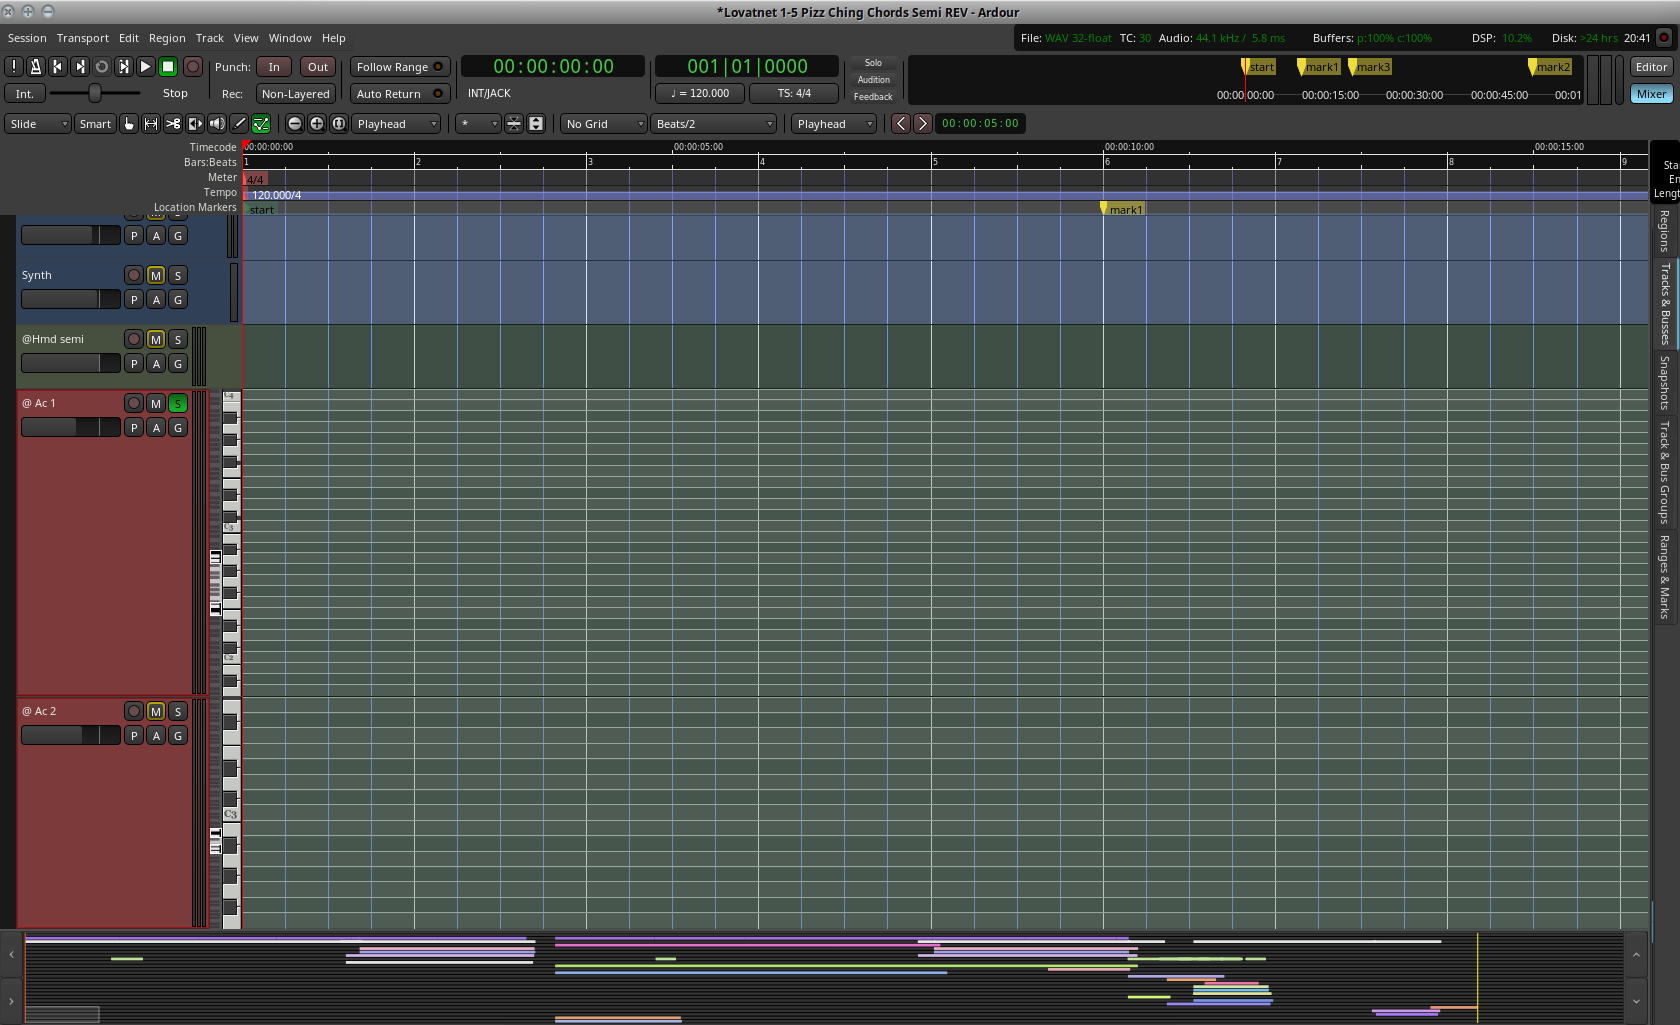Select the Cut (scissors) tool

click(173, 124)
